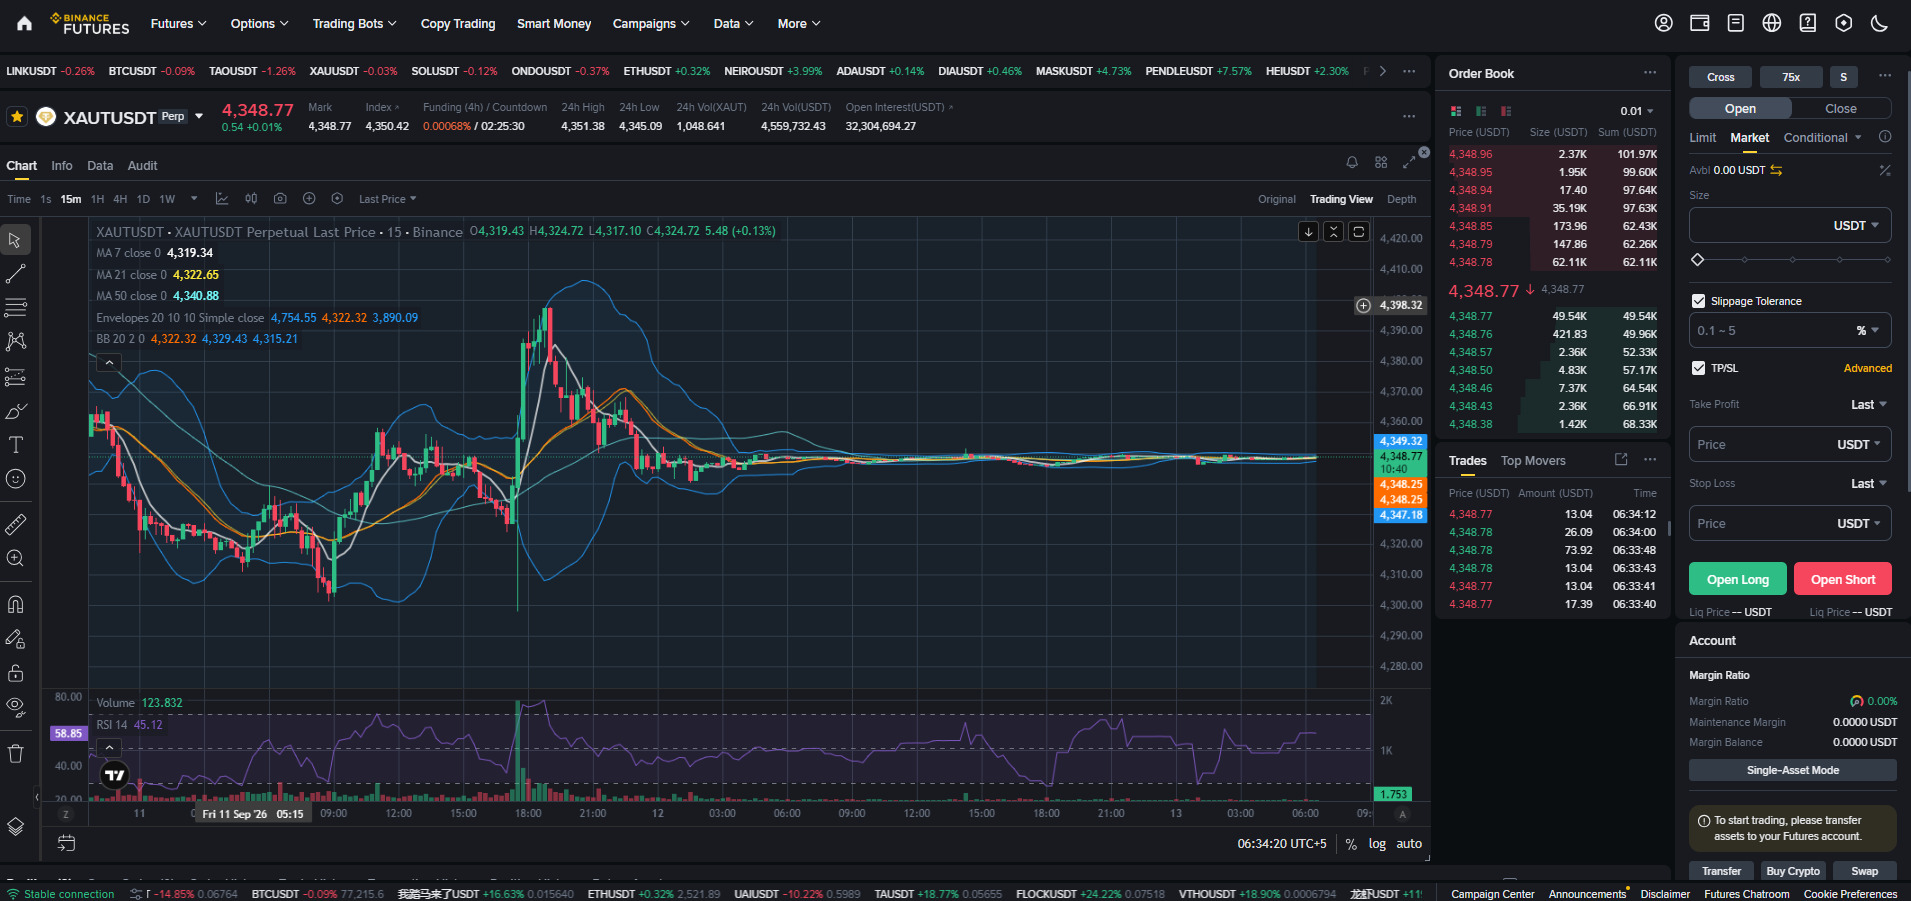1911x901 pixels.
Task: Open the transfer arrows beside available balance
Action: click(1776, 170)
